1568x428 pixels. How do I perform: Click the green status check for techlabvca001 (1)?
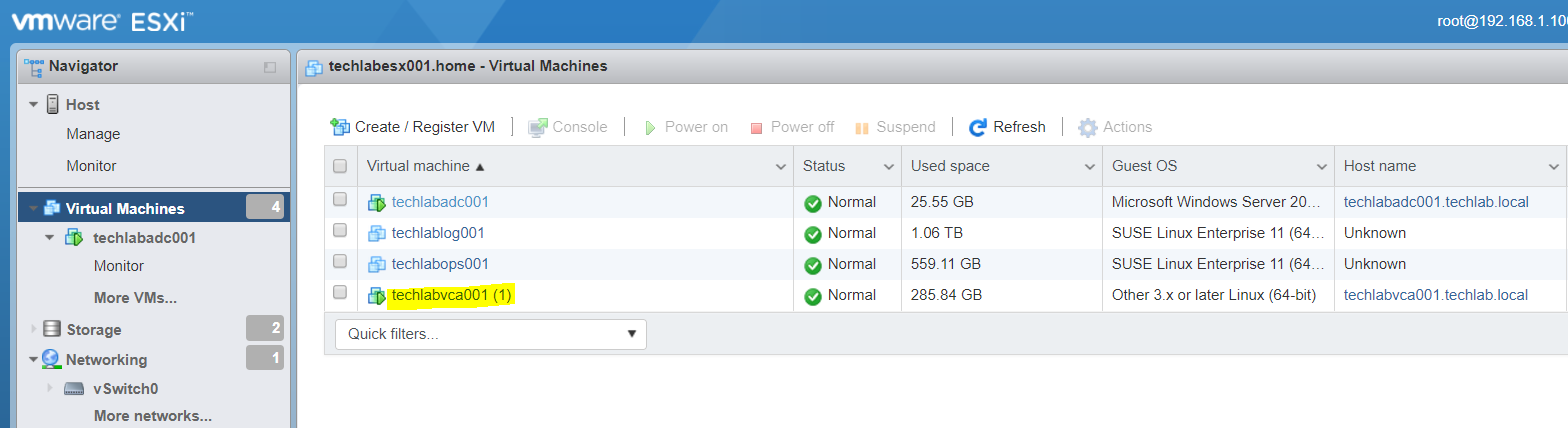(x=813, y=296)
